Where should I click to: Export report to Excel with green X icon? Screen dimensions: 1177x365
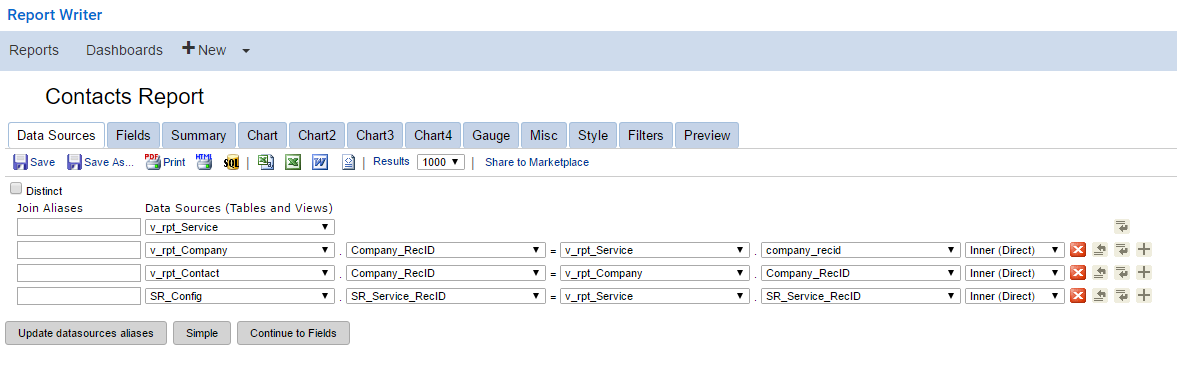pyautogui.click(x=293, y=162)
